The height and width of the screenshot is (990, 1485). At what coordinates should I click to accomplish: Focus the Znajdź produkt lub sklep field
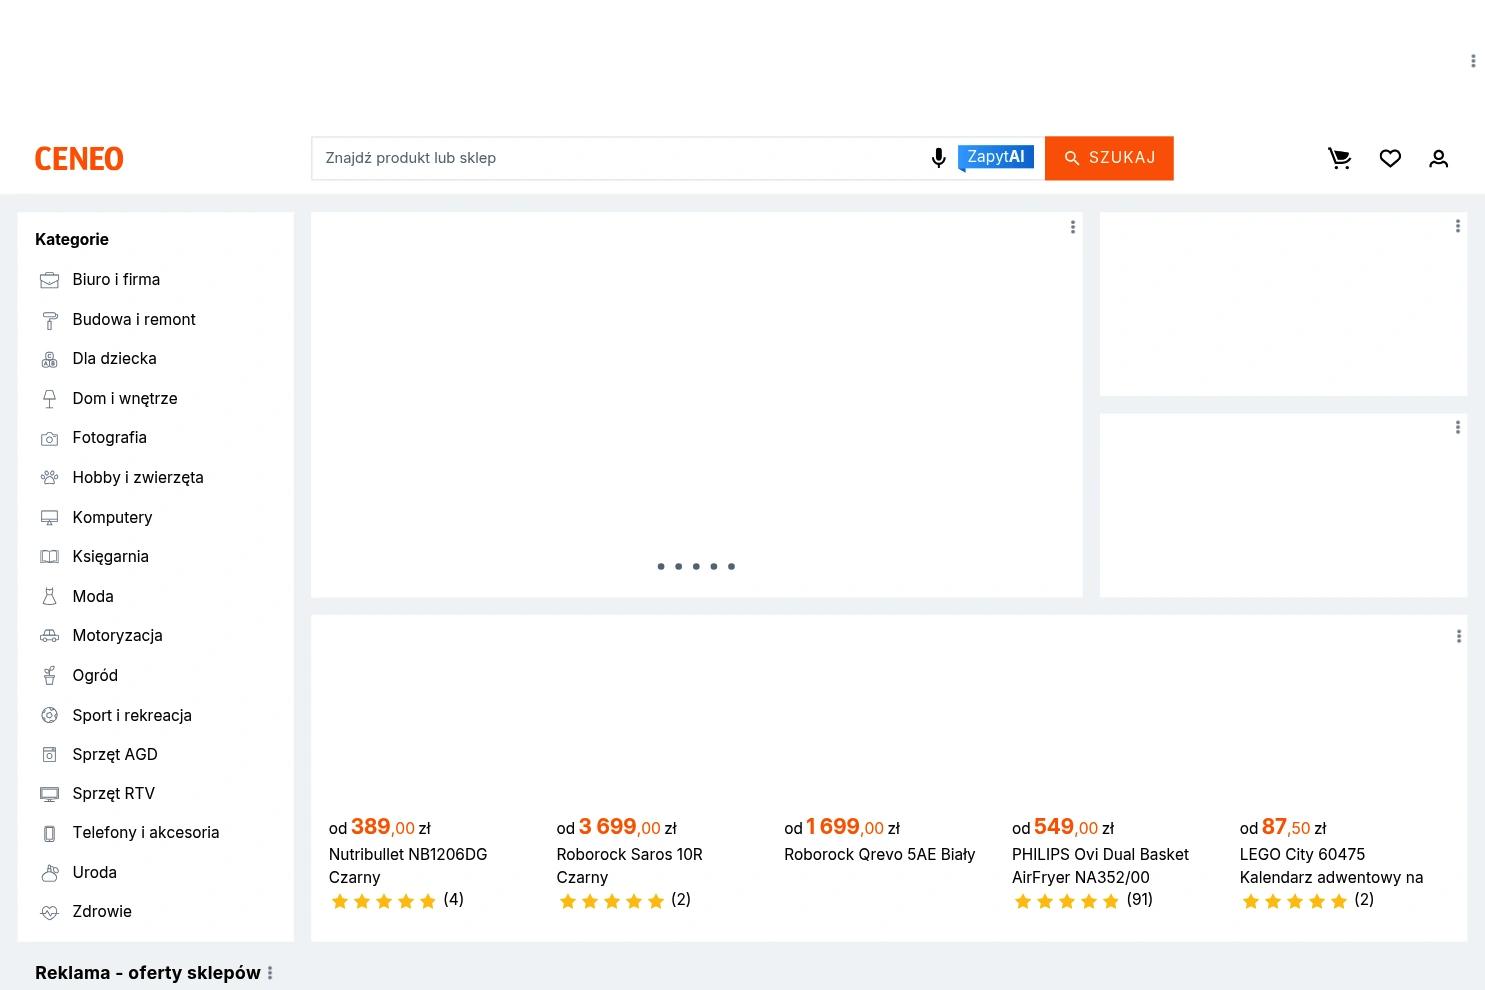click(620, 158)
